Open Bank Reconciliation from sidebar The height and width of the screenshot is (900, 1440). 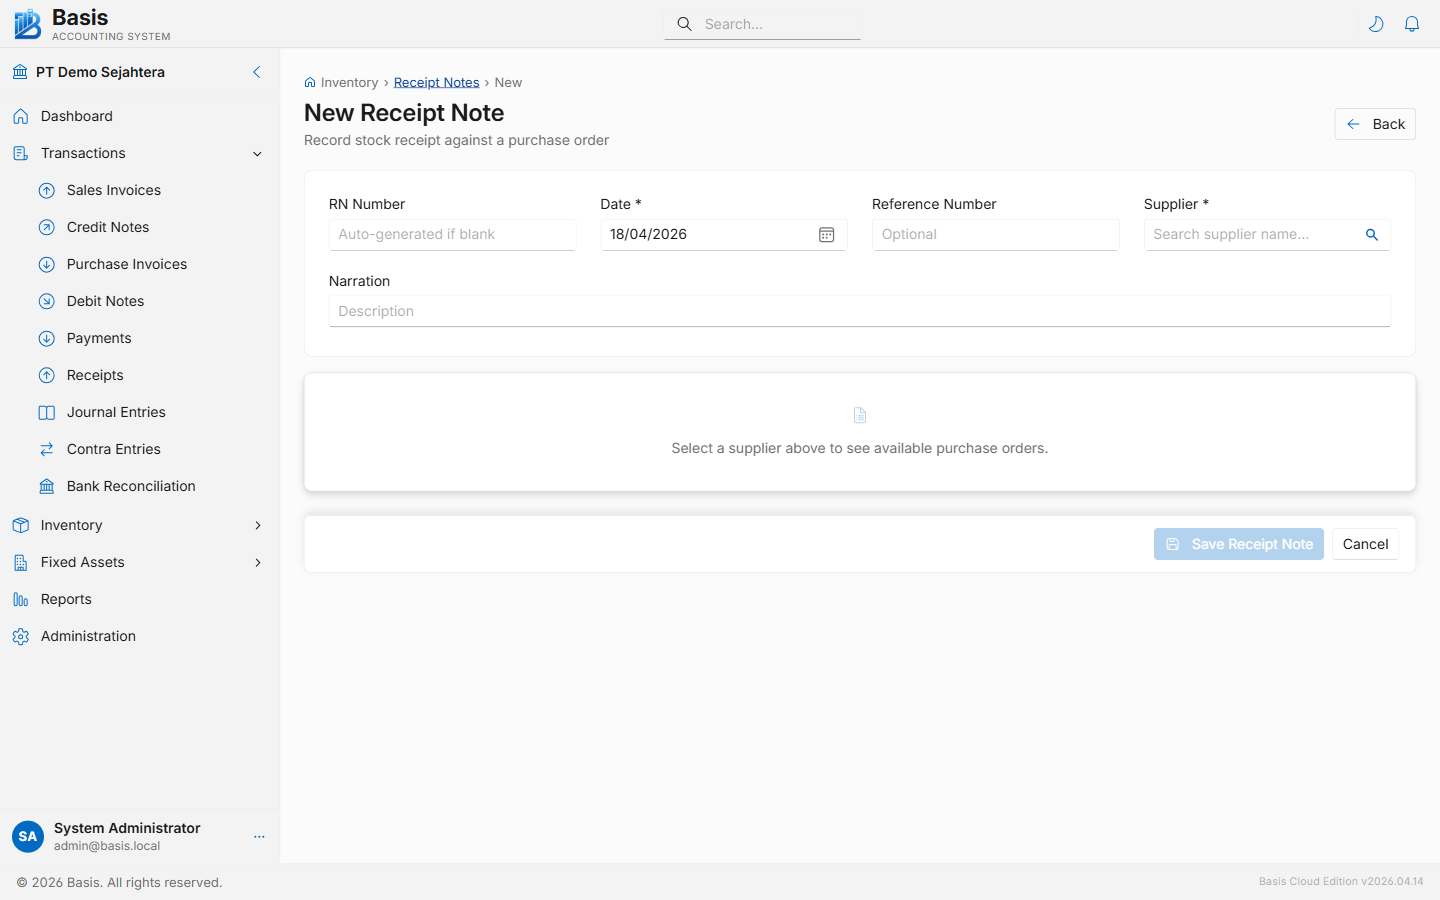130,486
